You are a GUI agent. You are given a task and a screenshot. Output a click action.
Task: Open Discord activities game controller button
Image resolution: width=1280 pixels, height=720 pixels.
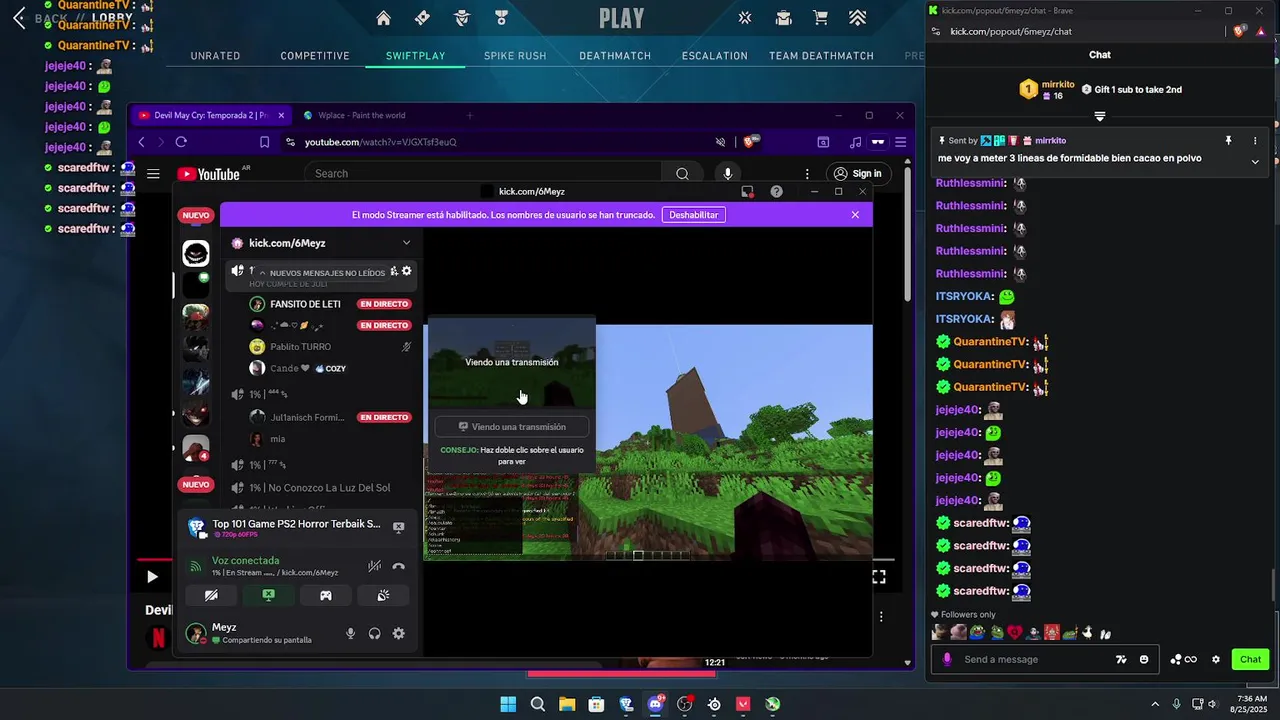(x=326, y=595)
